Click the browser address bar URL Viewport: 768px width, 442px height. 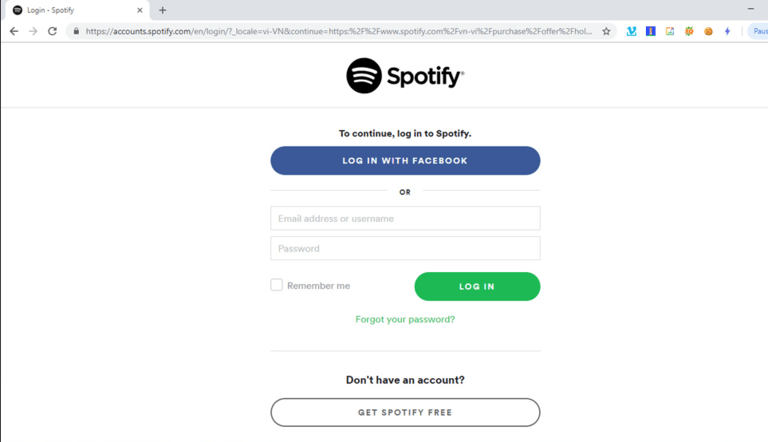[338, 31]
